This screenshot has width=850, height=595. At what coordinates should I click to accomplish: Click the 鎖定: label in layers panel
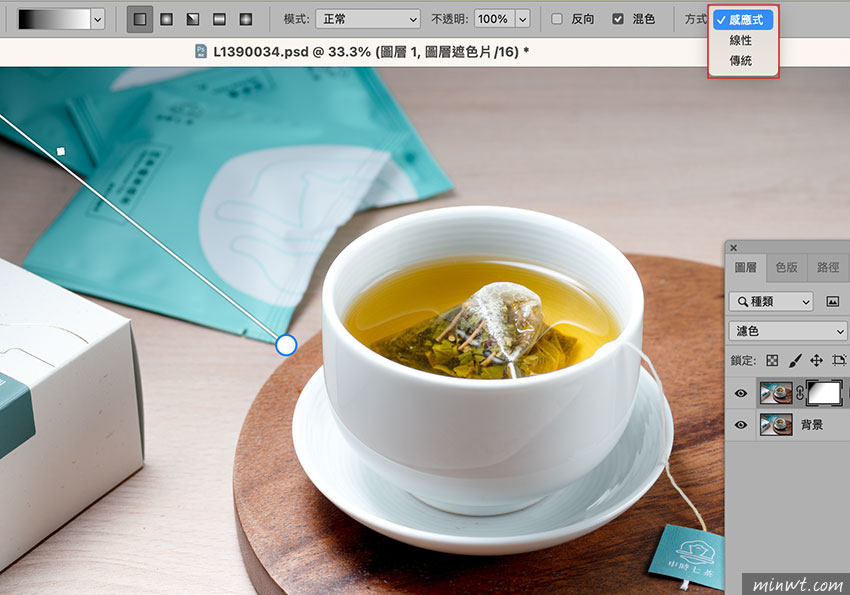tap(743, 360)
